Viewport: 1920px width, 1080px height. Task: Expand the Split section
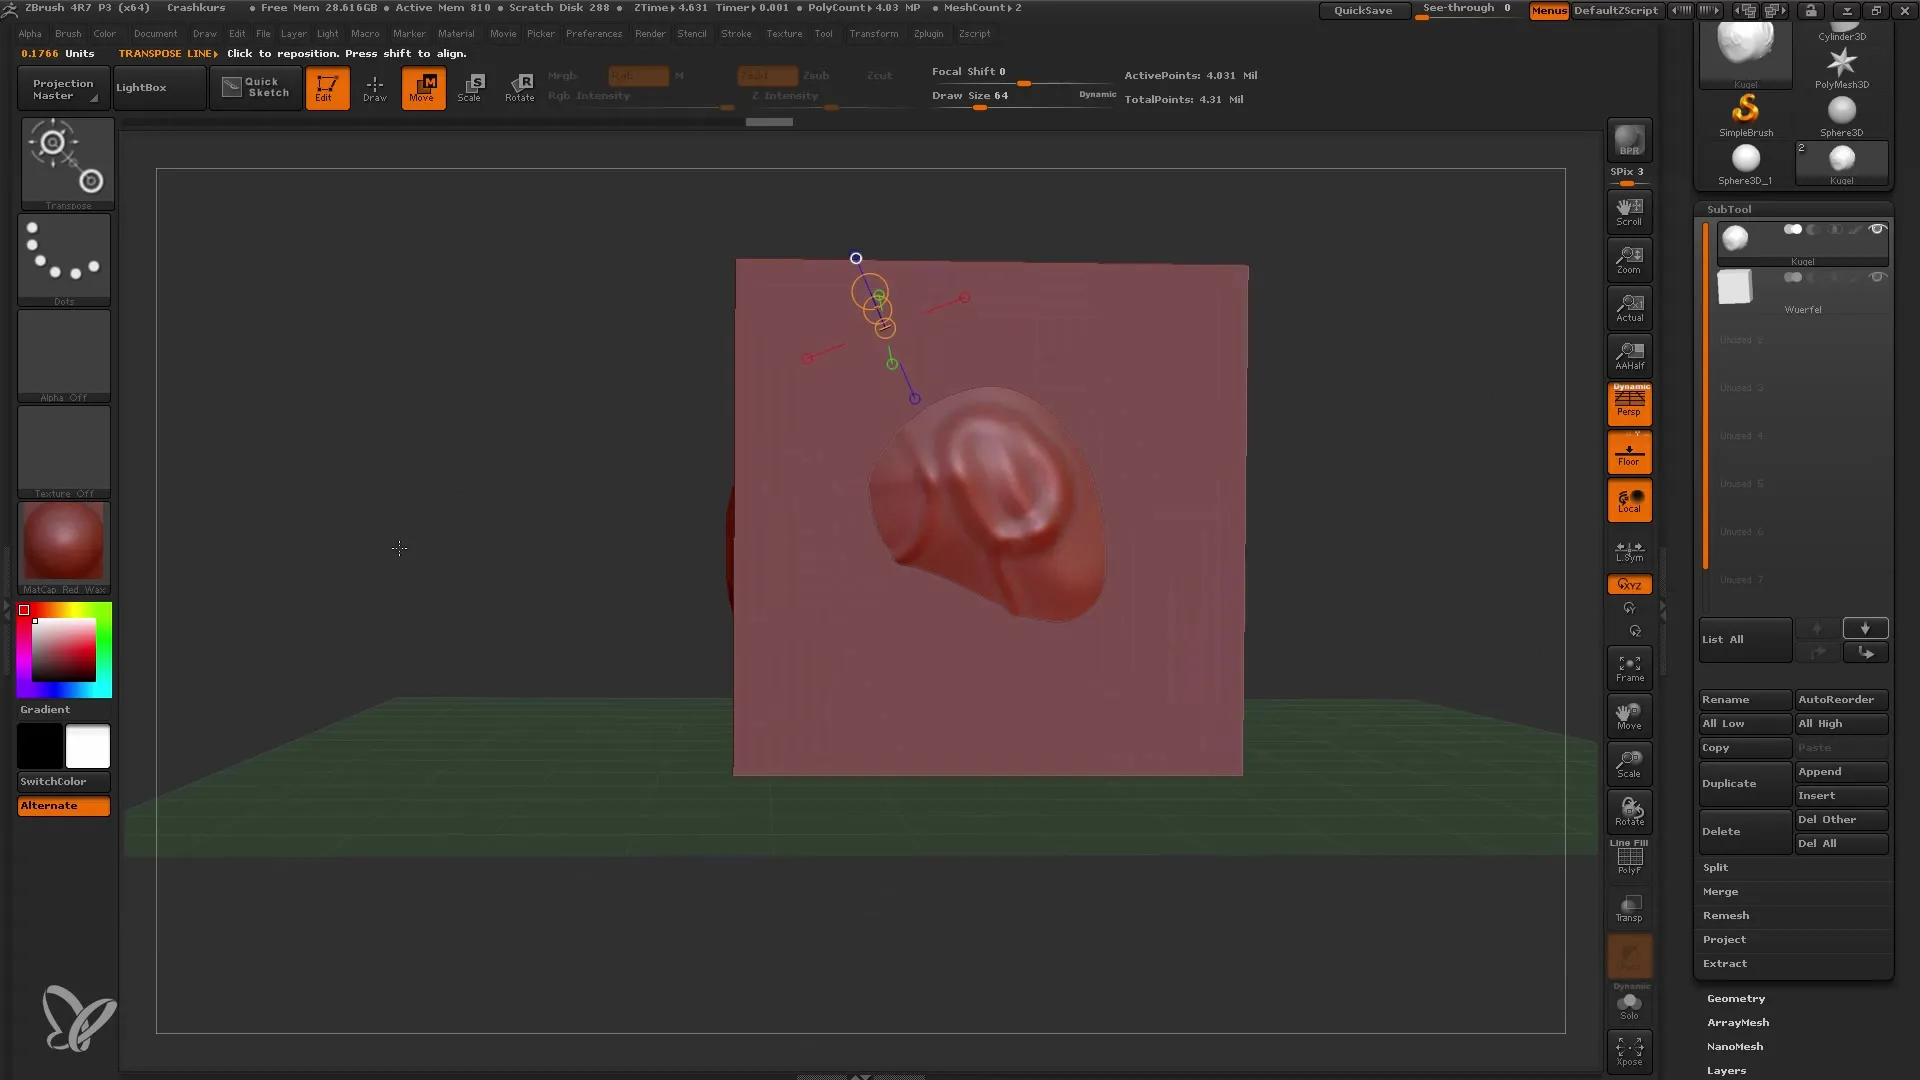[1716, 868]
